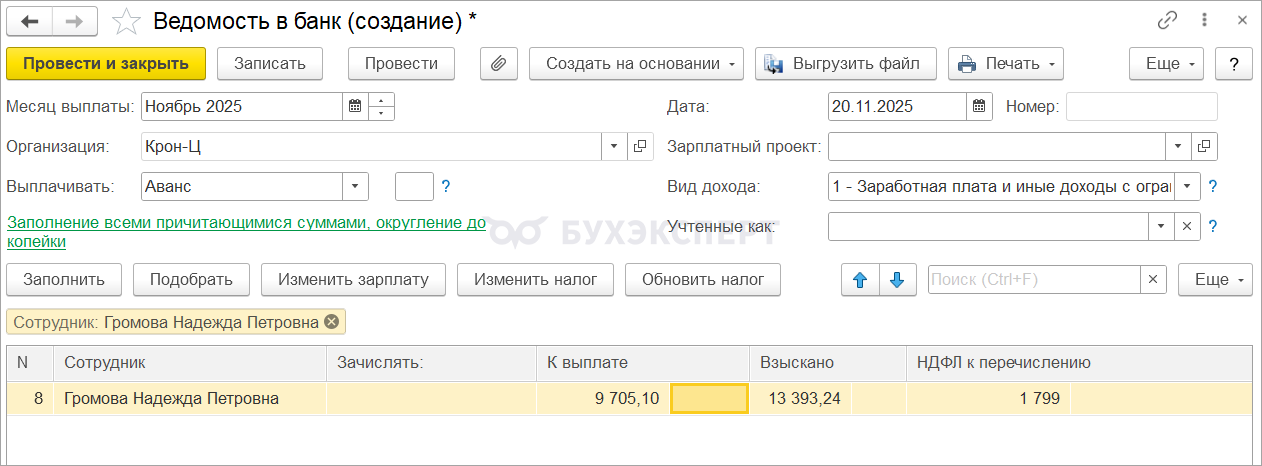1262x466 pixels.
Task: Open calendar for Дата field
Action: [979, 106]
